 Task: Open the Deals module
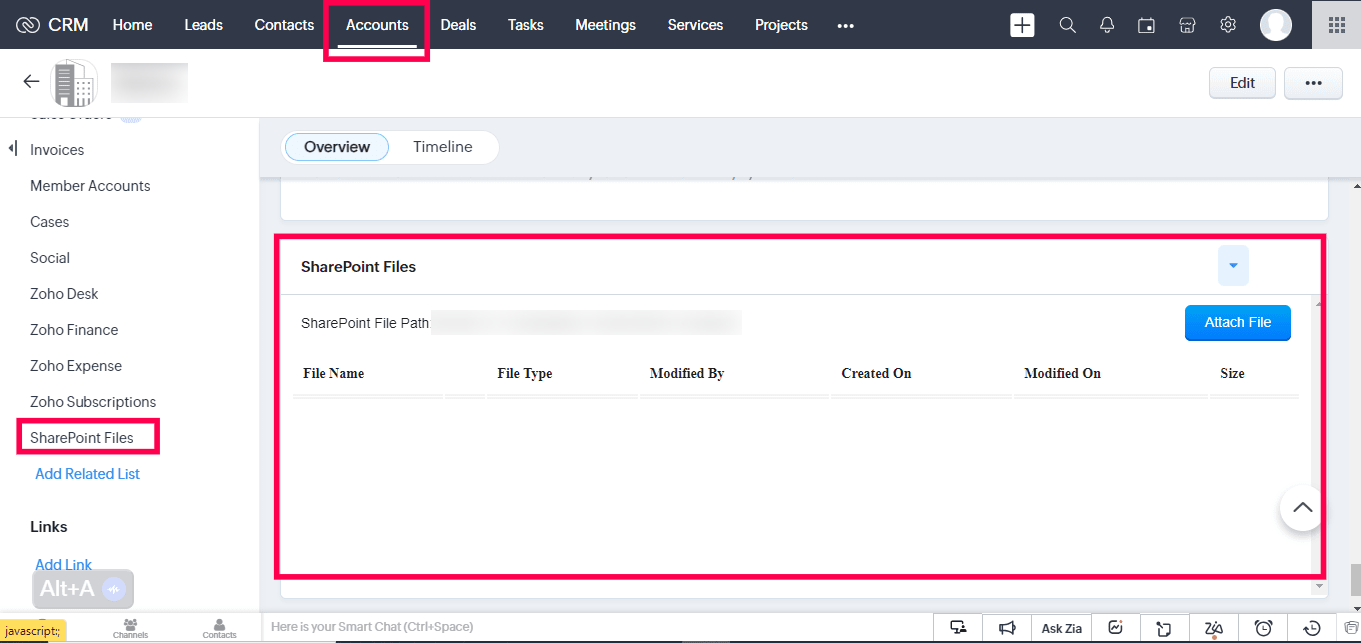458,25
